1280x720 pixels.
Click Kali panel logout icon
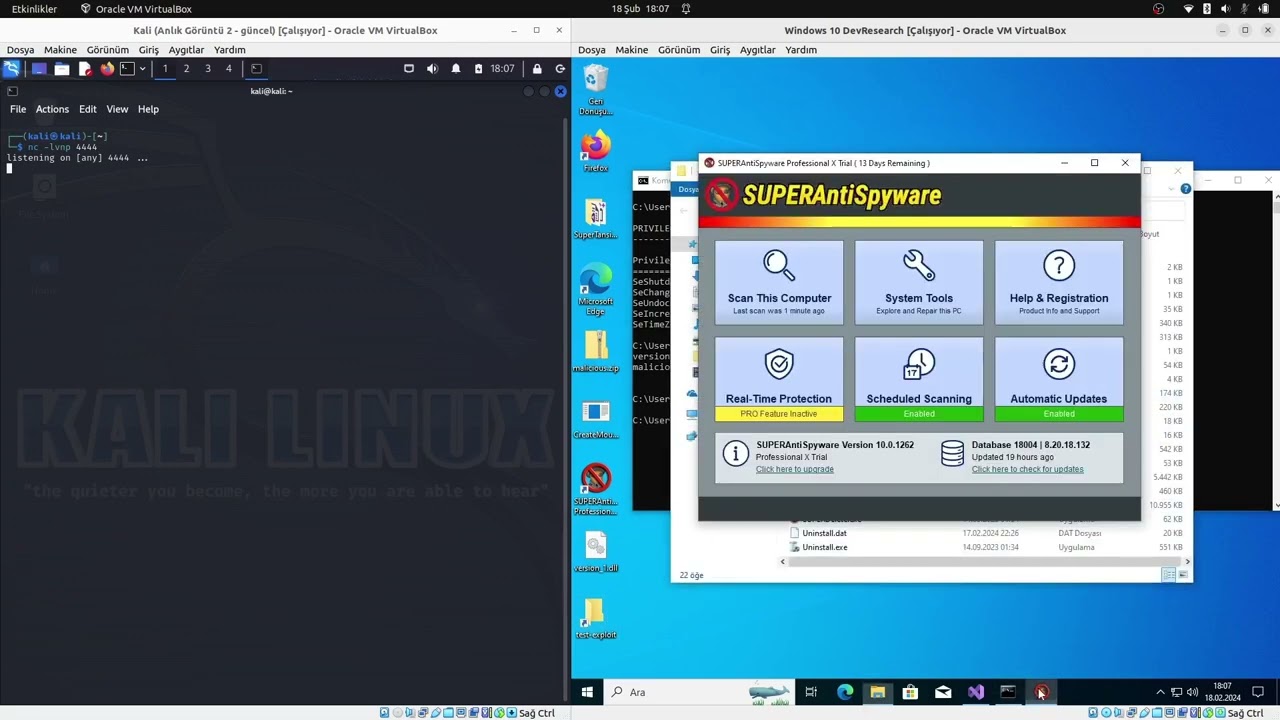560,69
